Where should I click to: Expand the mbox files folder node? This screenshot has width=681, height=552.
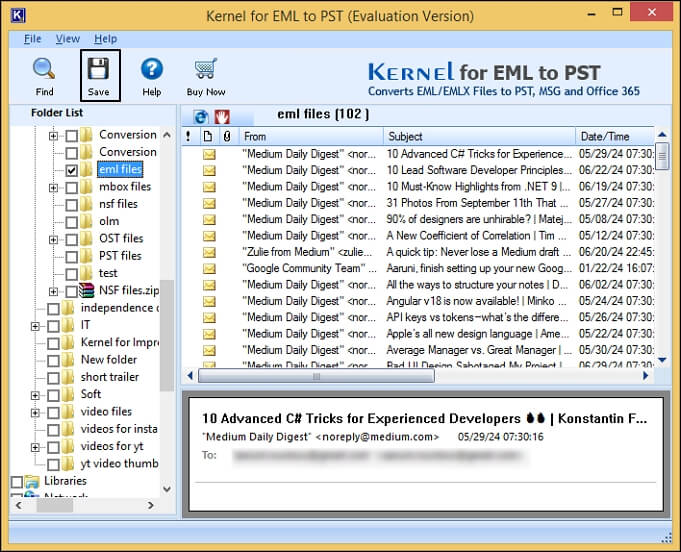click(x=53, y=187)
